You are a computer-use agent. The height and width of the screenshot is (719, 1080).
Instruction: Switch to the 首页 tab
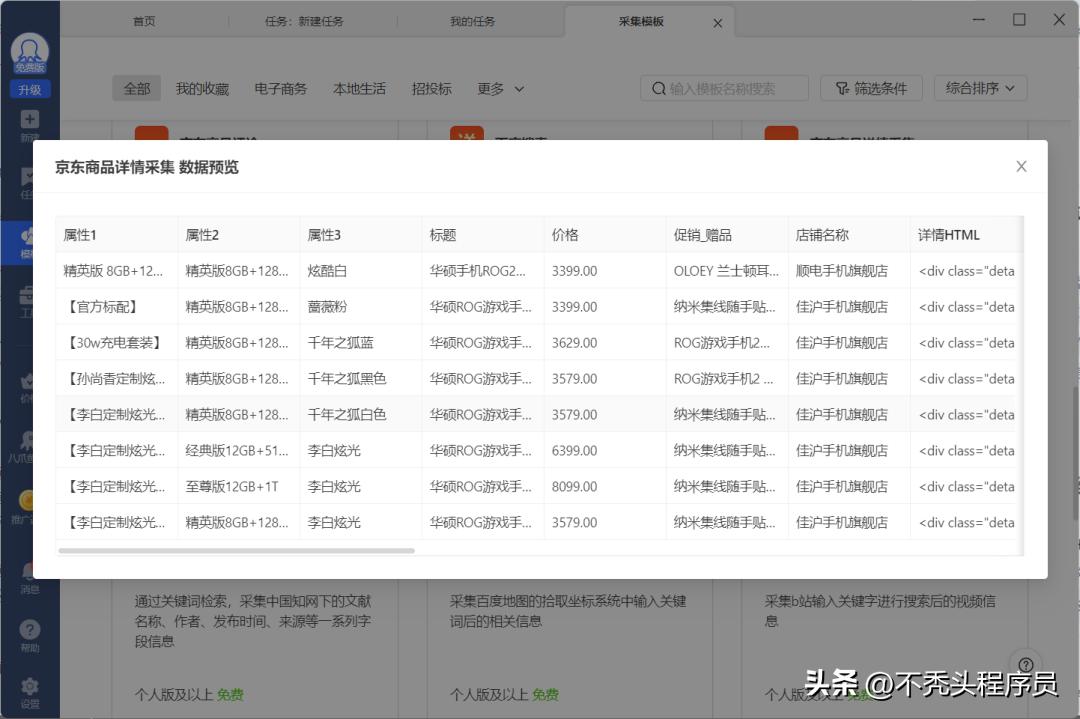pos(144,22)
